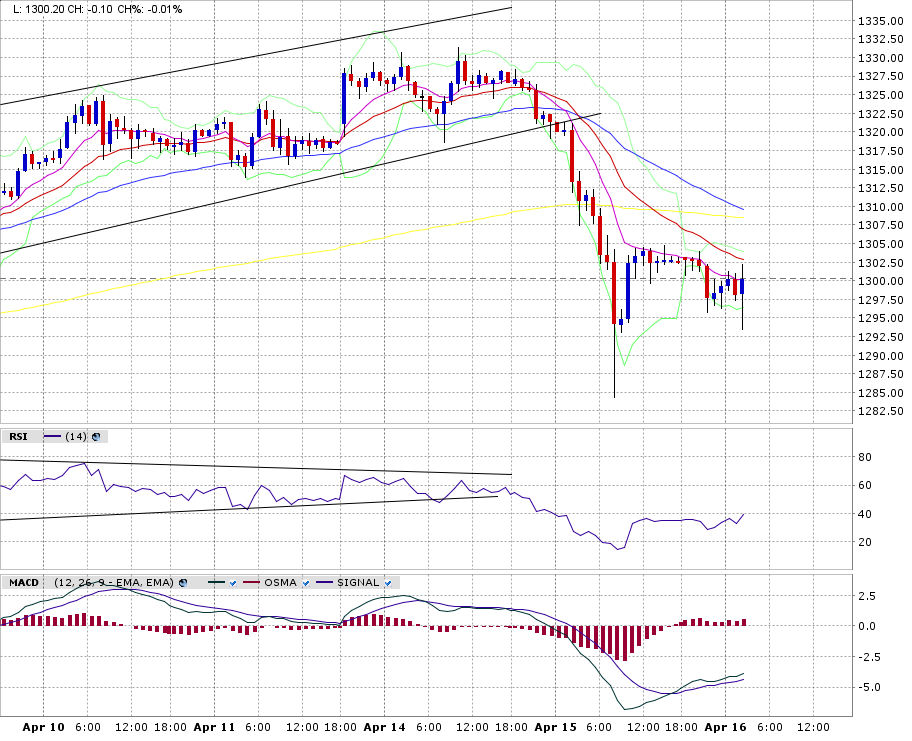
Task: Open the RSI (14) period parameter
Action: pos(76,436)
